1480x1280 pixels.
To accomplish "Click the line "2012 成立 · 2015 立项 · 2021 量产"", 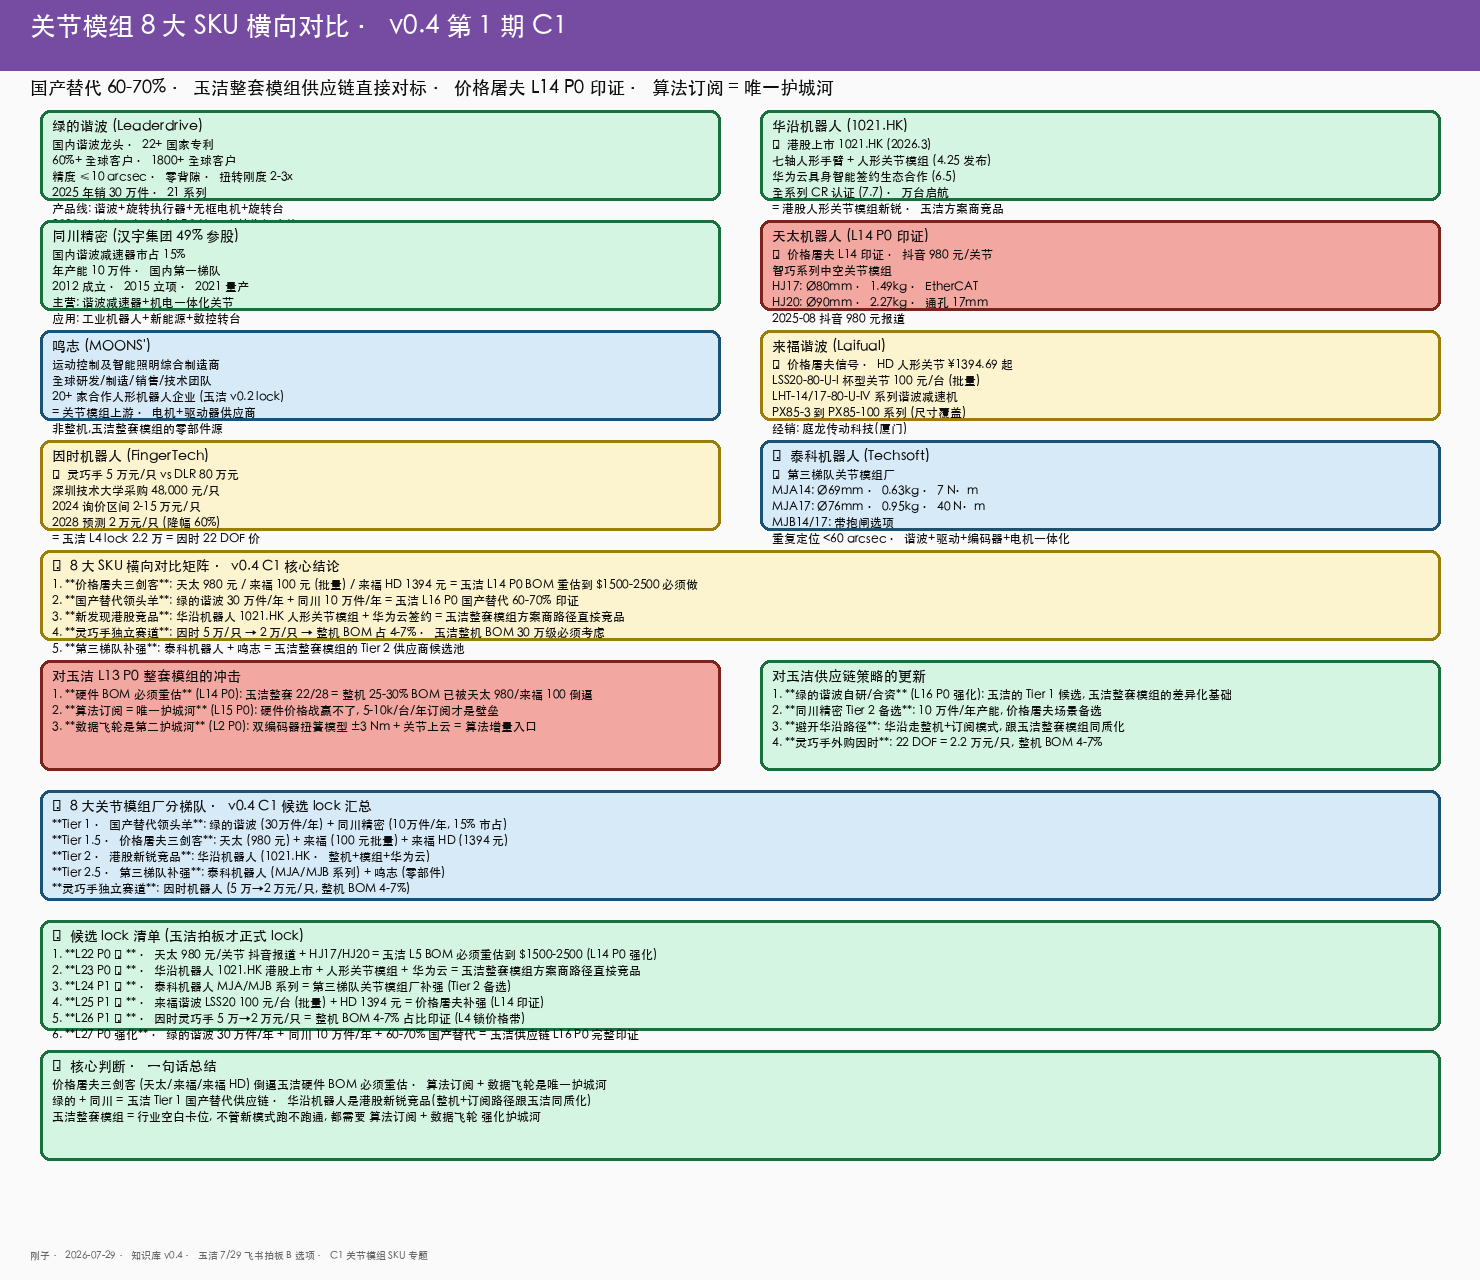I will tap(151, 287).
